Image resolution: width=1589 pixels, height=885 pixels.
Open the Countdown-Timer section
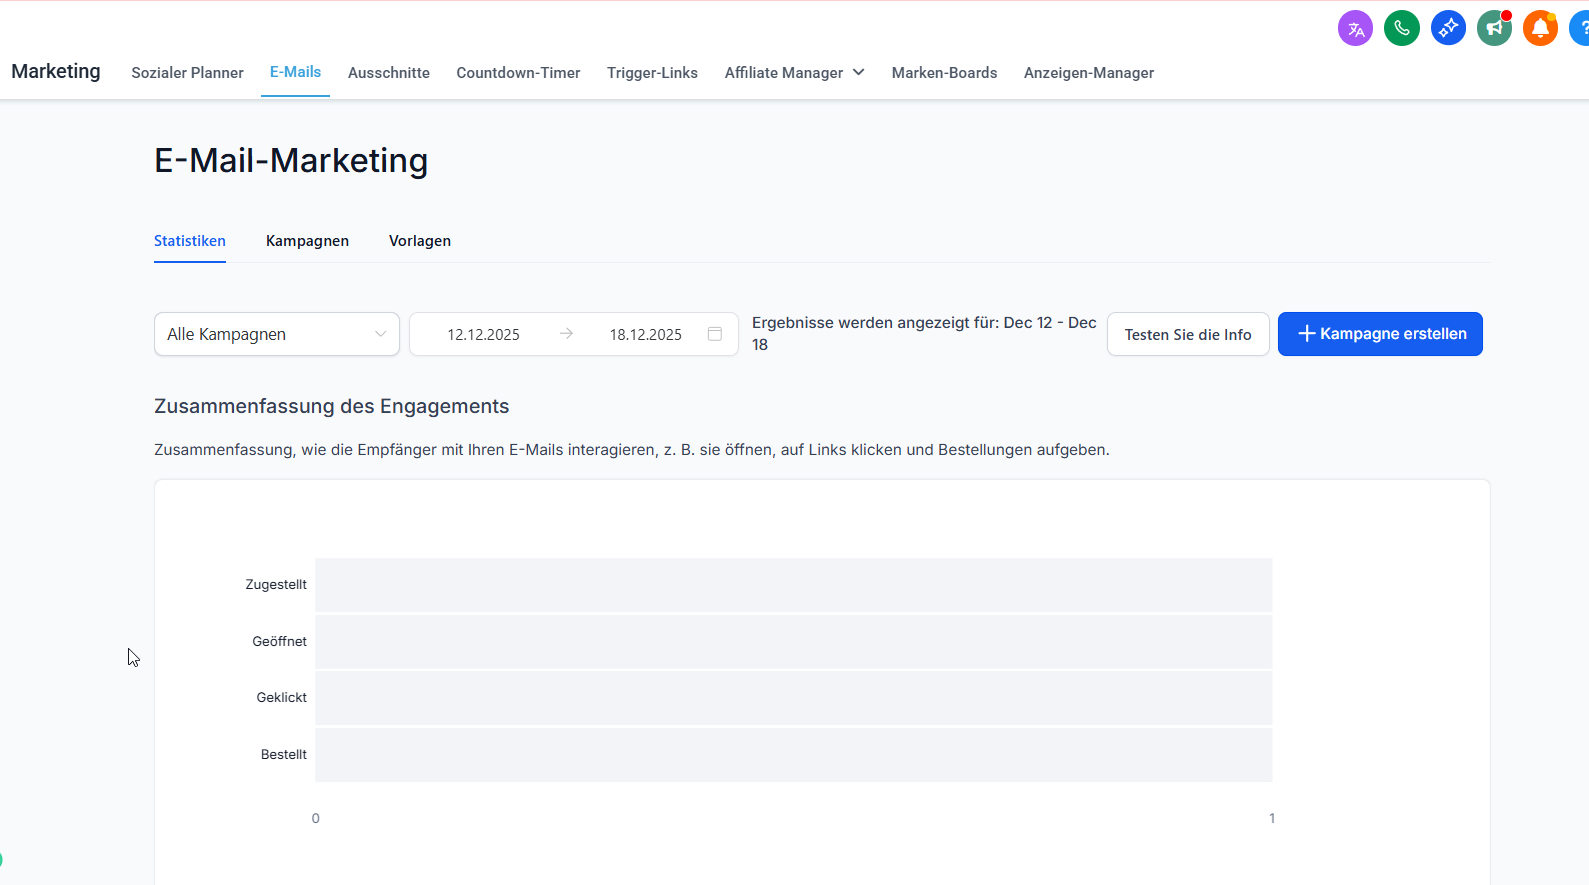click(x=518, y=73)
